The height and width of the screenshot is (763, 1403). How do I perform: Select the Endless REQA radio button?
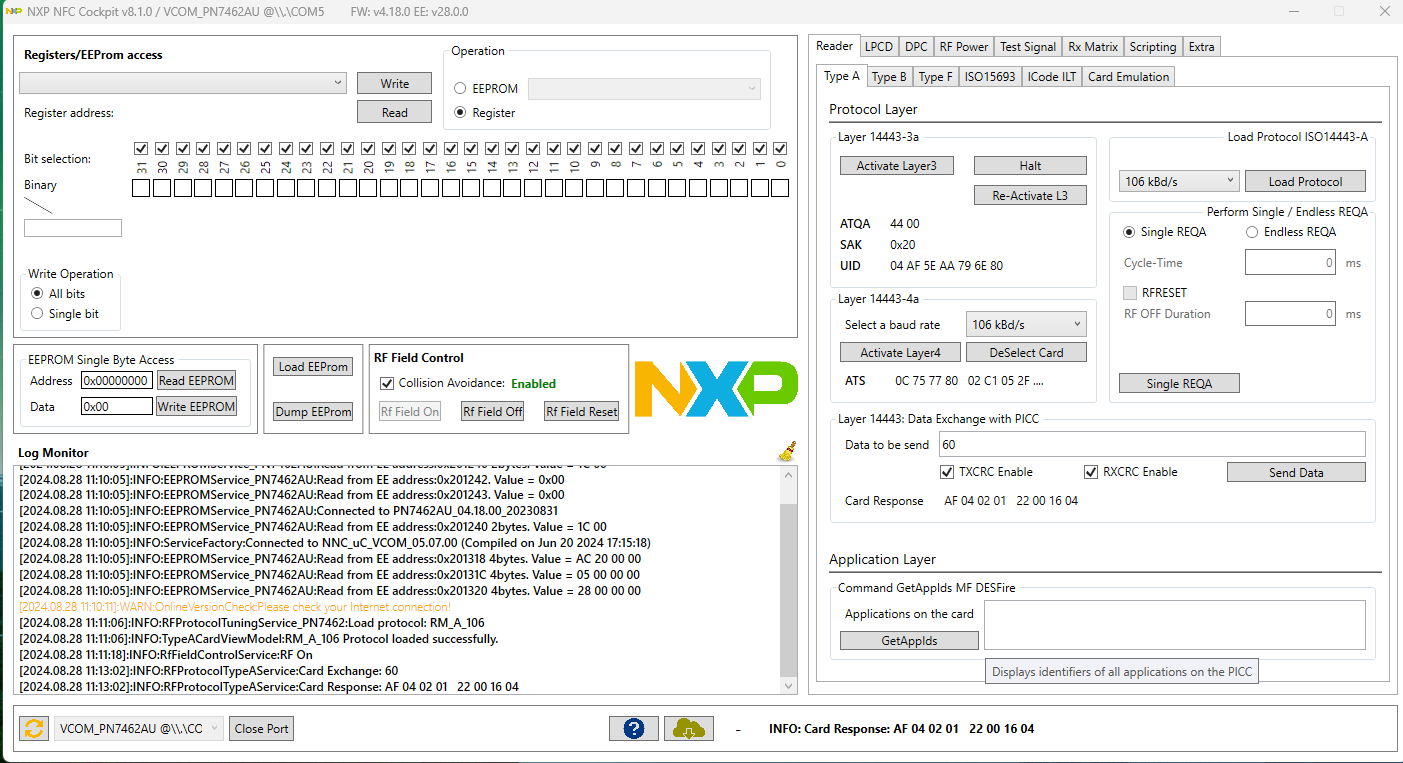(1252, 231)
